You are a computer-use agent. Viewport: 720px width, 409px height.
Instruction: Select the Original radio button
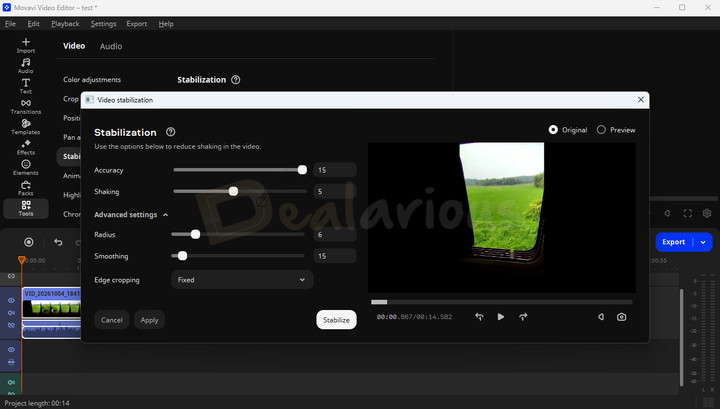[x=553, y=130]
